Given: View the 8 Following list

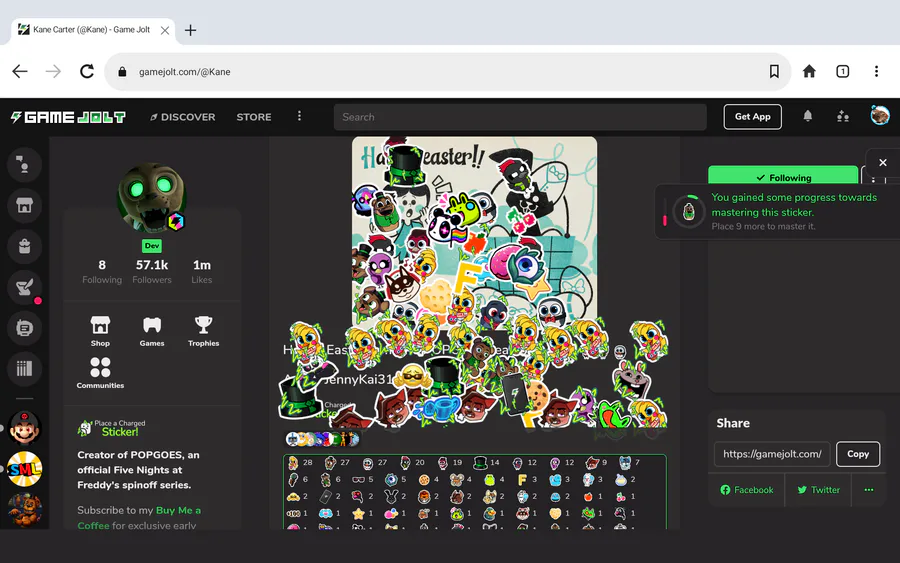Looking at the screenshot, I should [x=102, y=271].
